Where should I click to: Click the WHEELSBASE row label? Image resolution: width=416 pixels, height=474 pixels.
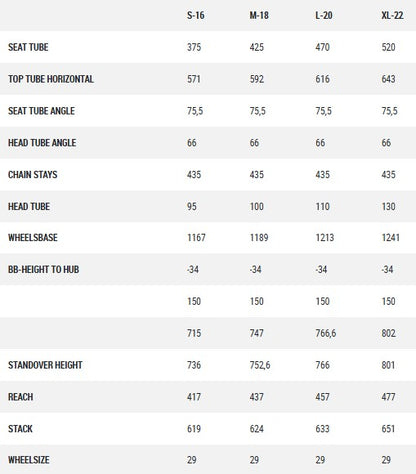(x=33, y=237)
